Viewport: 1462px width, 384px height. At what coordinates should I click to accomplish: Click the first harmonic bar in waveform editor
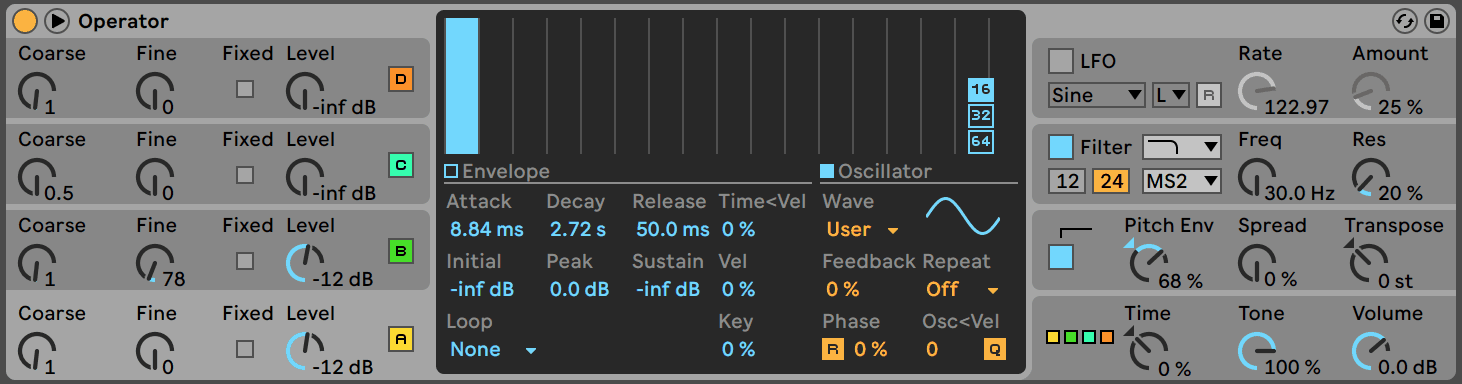click(462, 85)
